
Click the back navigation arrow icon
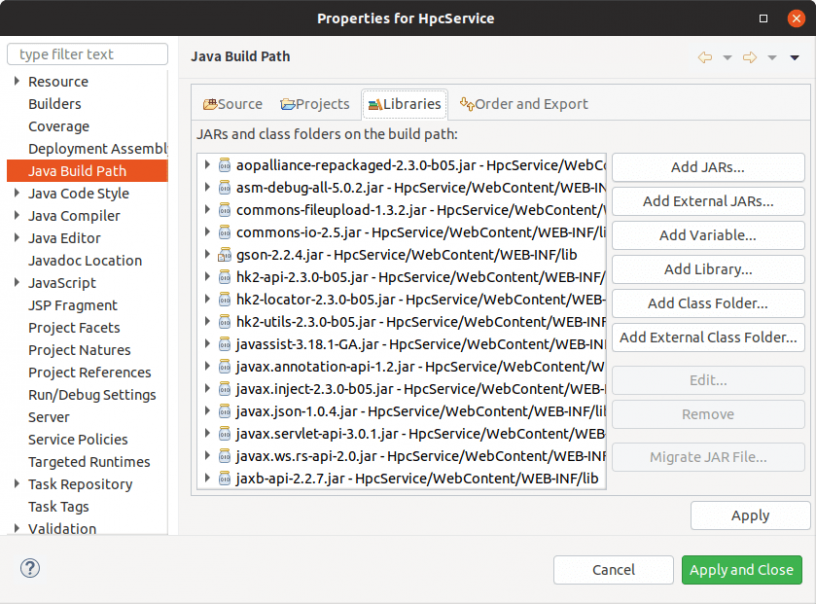705,58
